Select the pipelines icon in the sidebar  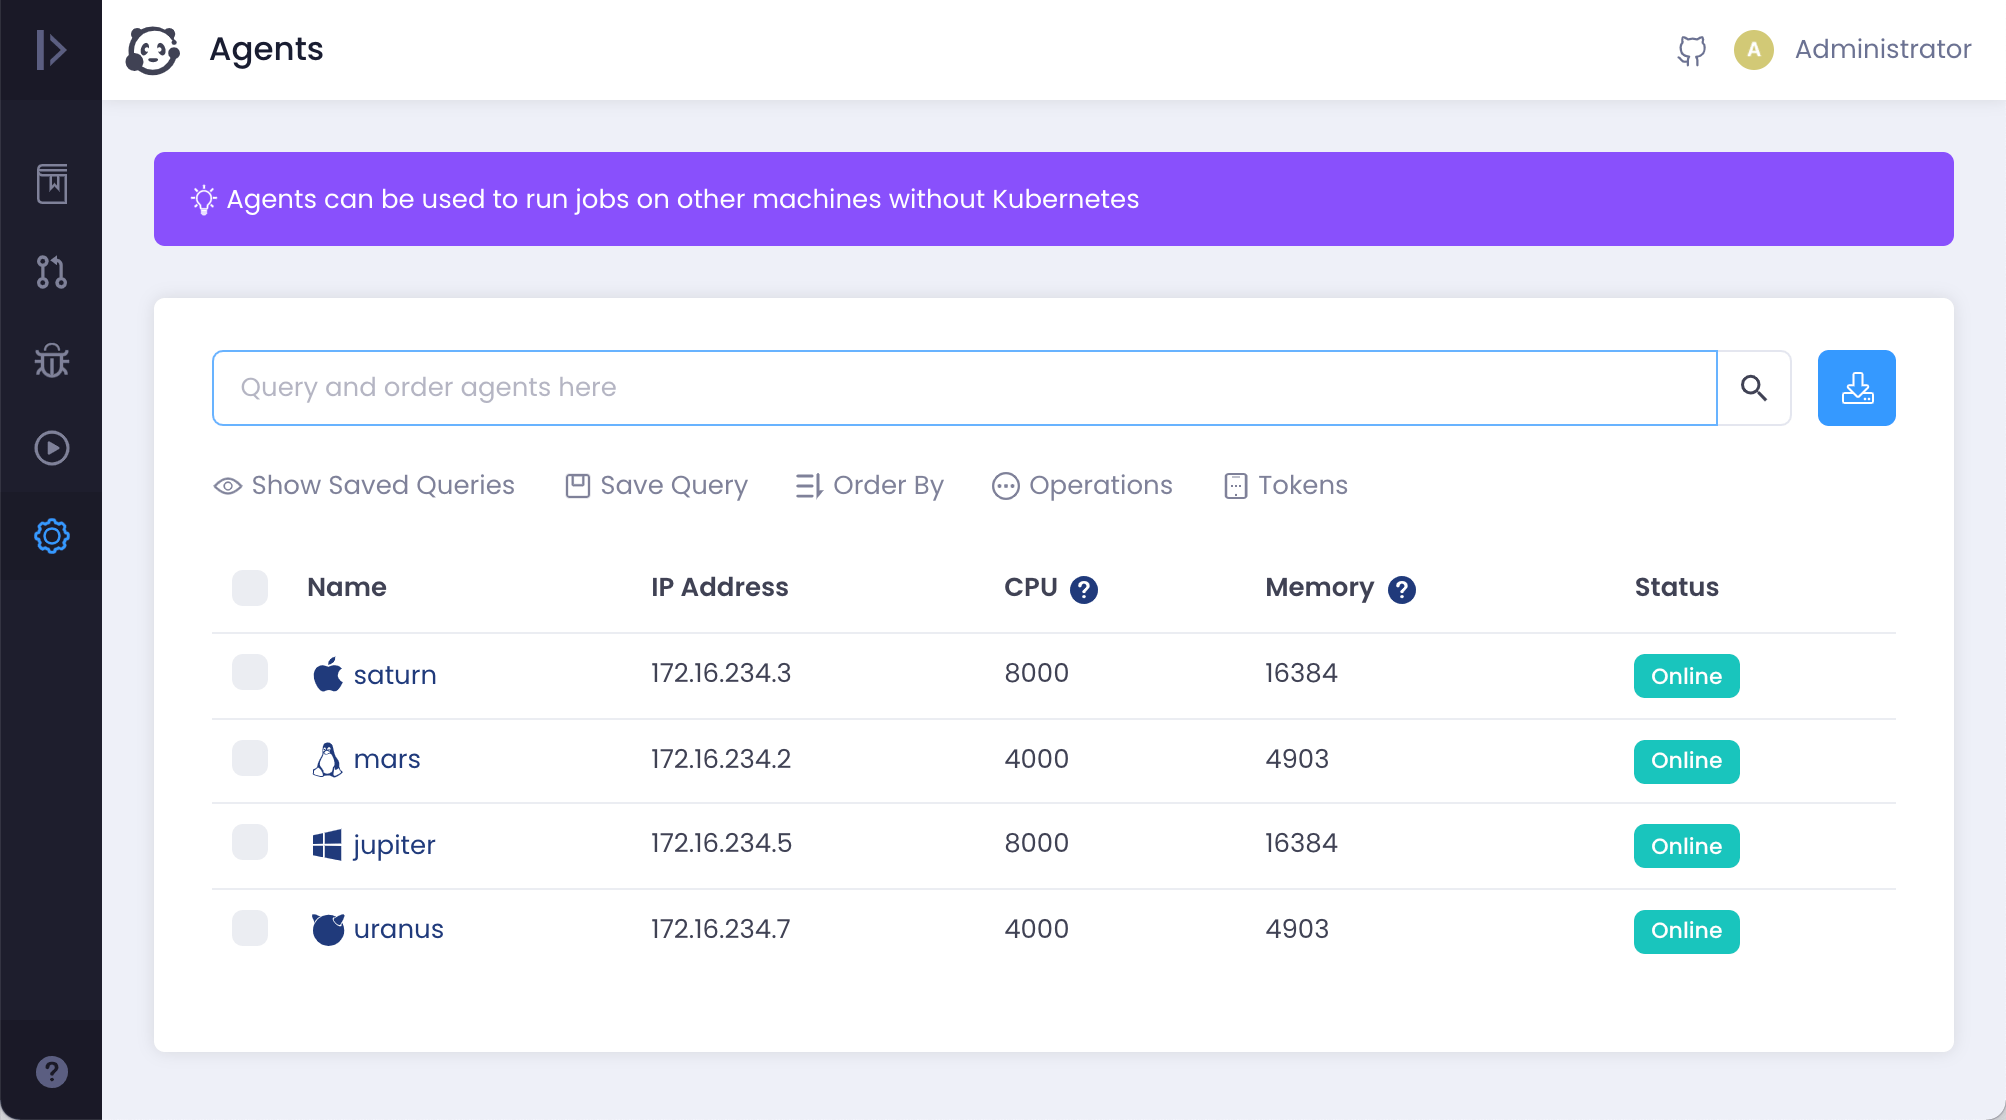point(51,273)
